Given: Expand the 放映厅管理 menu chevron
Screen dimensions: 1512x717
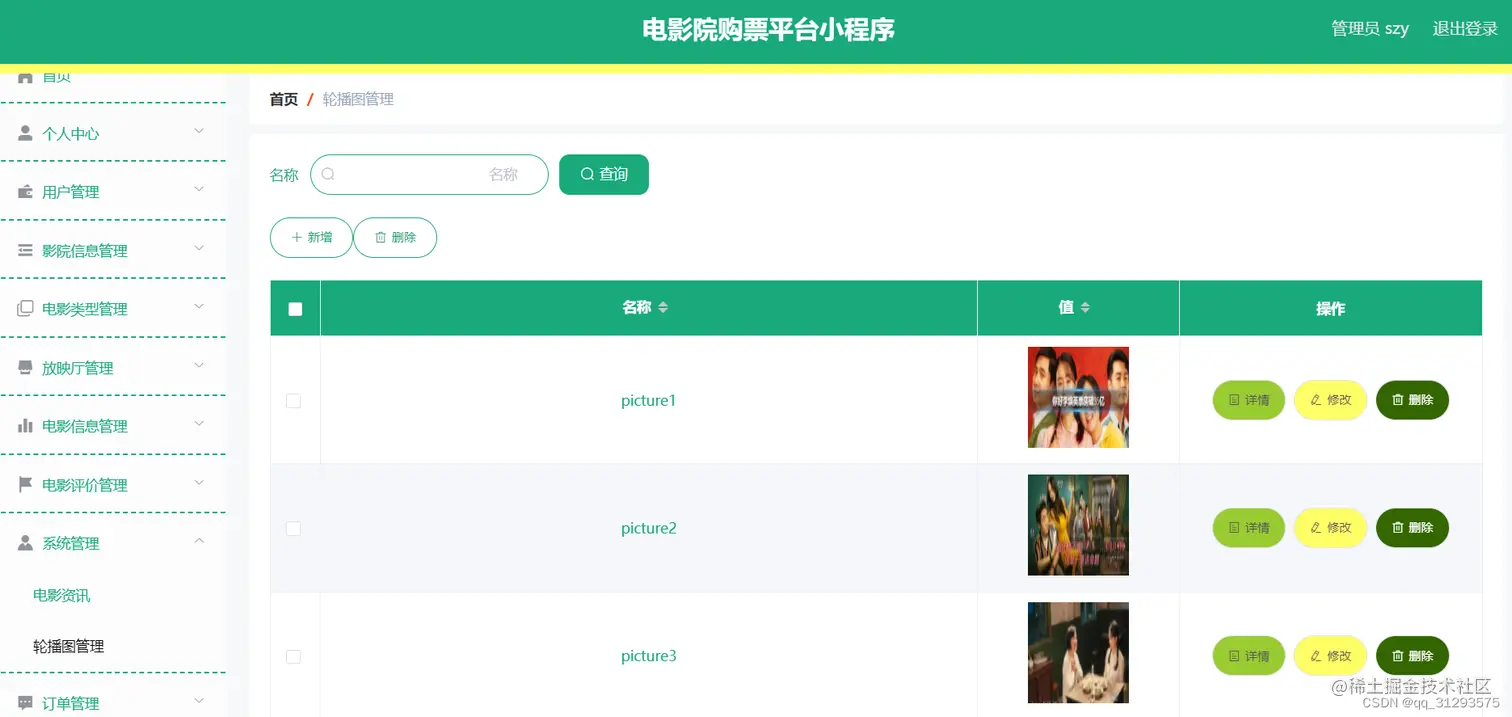Looking at the screenshot, I should coord(199,365).
